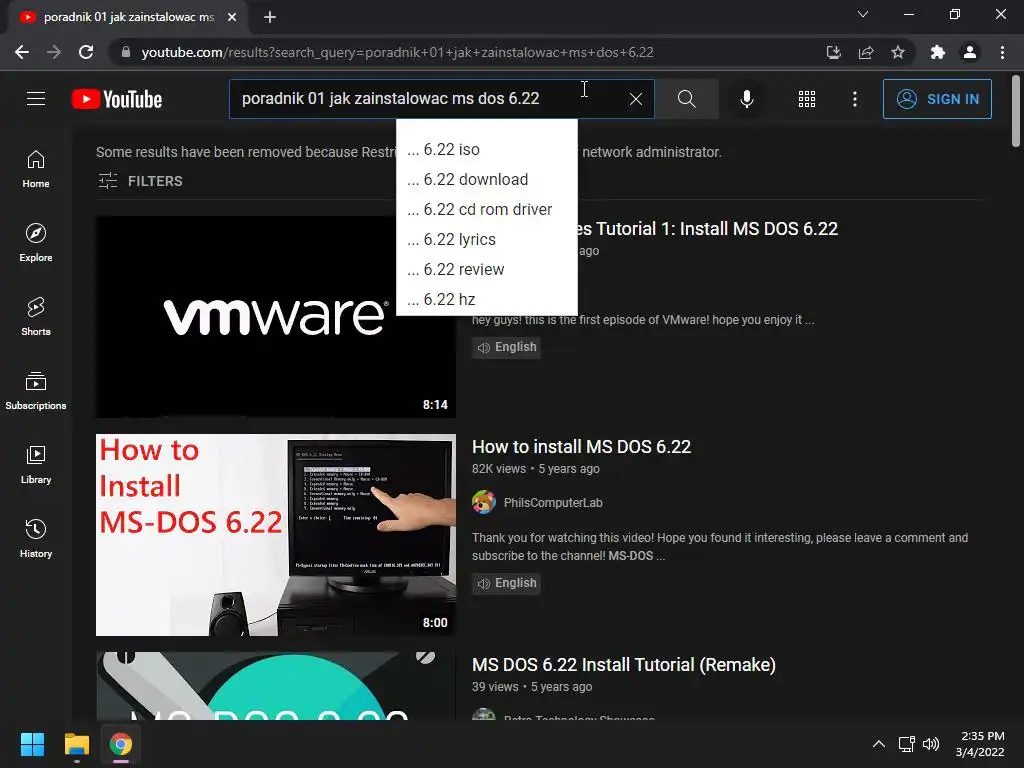
Task: Select suggestion '... 6.22 iso'
Action: [487, 150]
